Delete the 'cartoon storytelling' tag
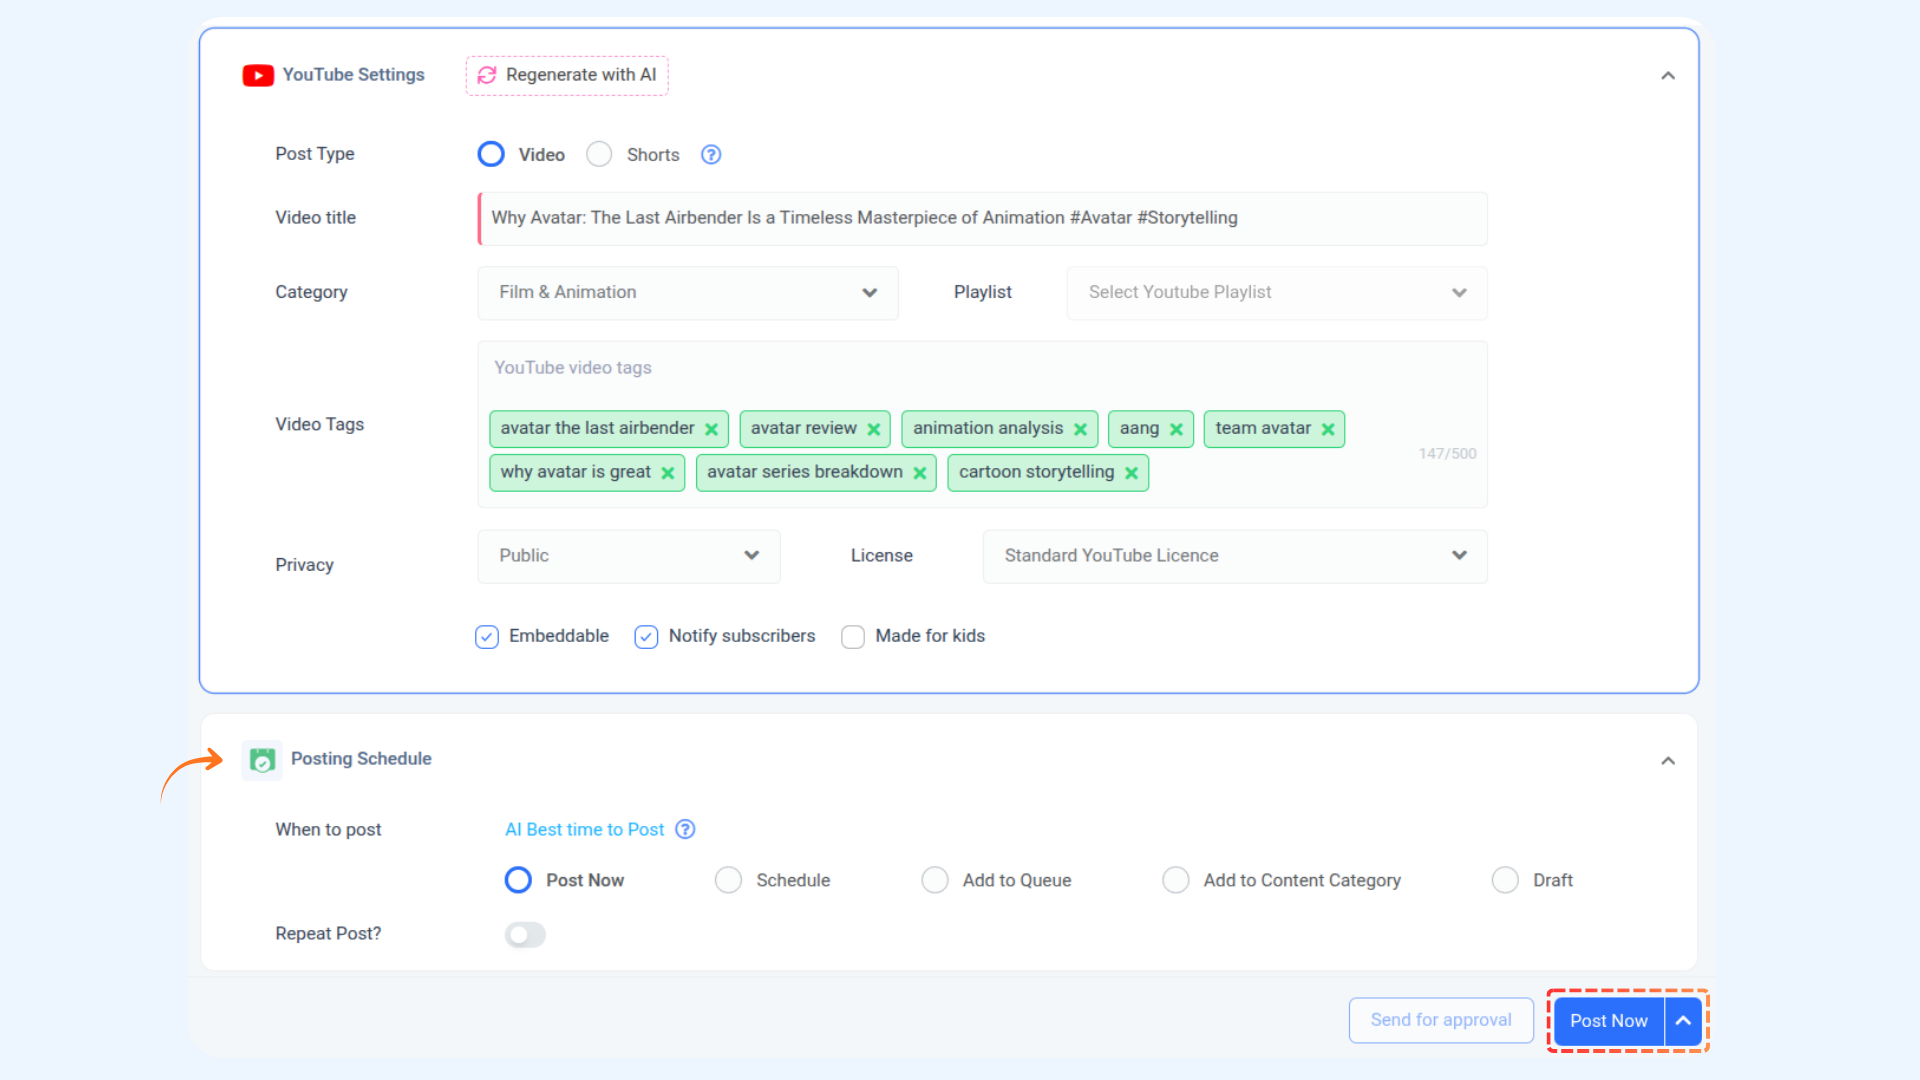 coord(1131,473)
